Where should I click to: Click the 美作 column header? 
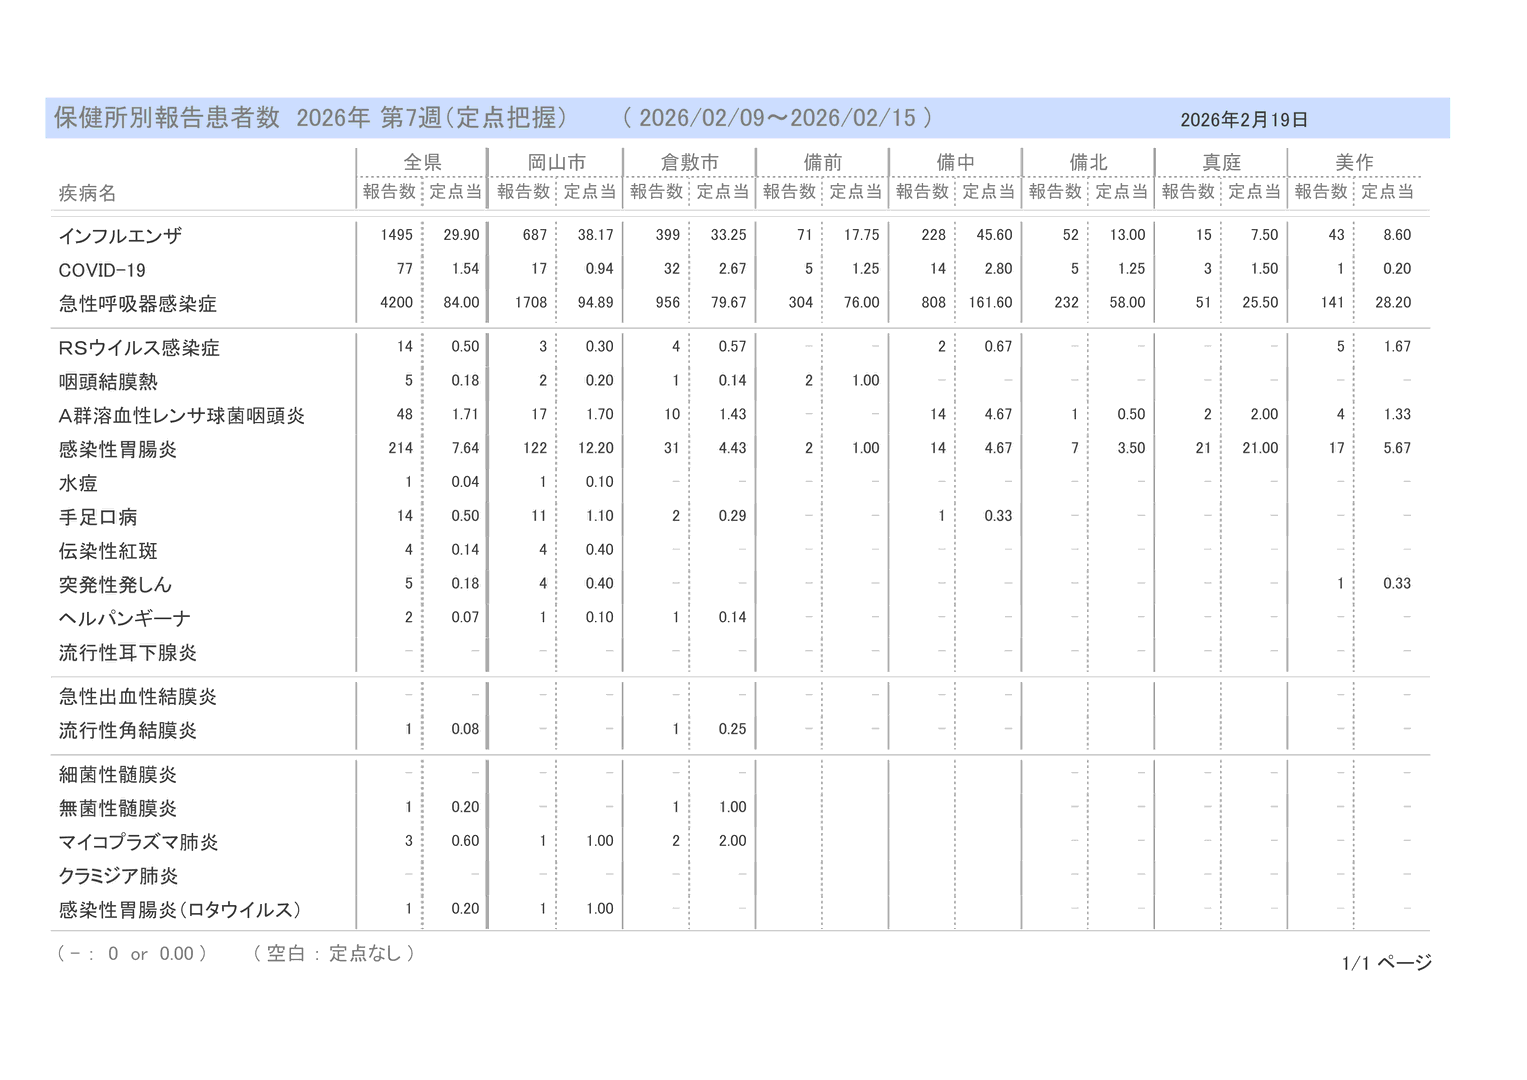(x=1354, y=162)
